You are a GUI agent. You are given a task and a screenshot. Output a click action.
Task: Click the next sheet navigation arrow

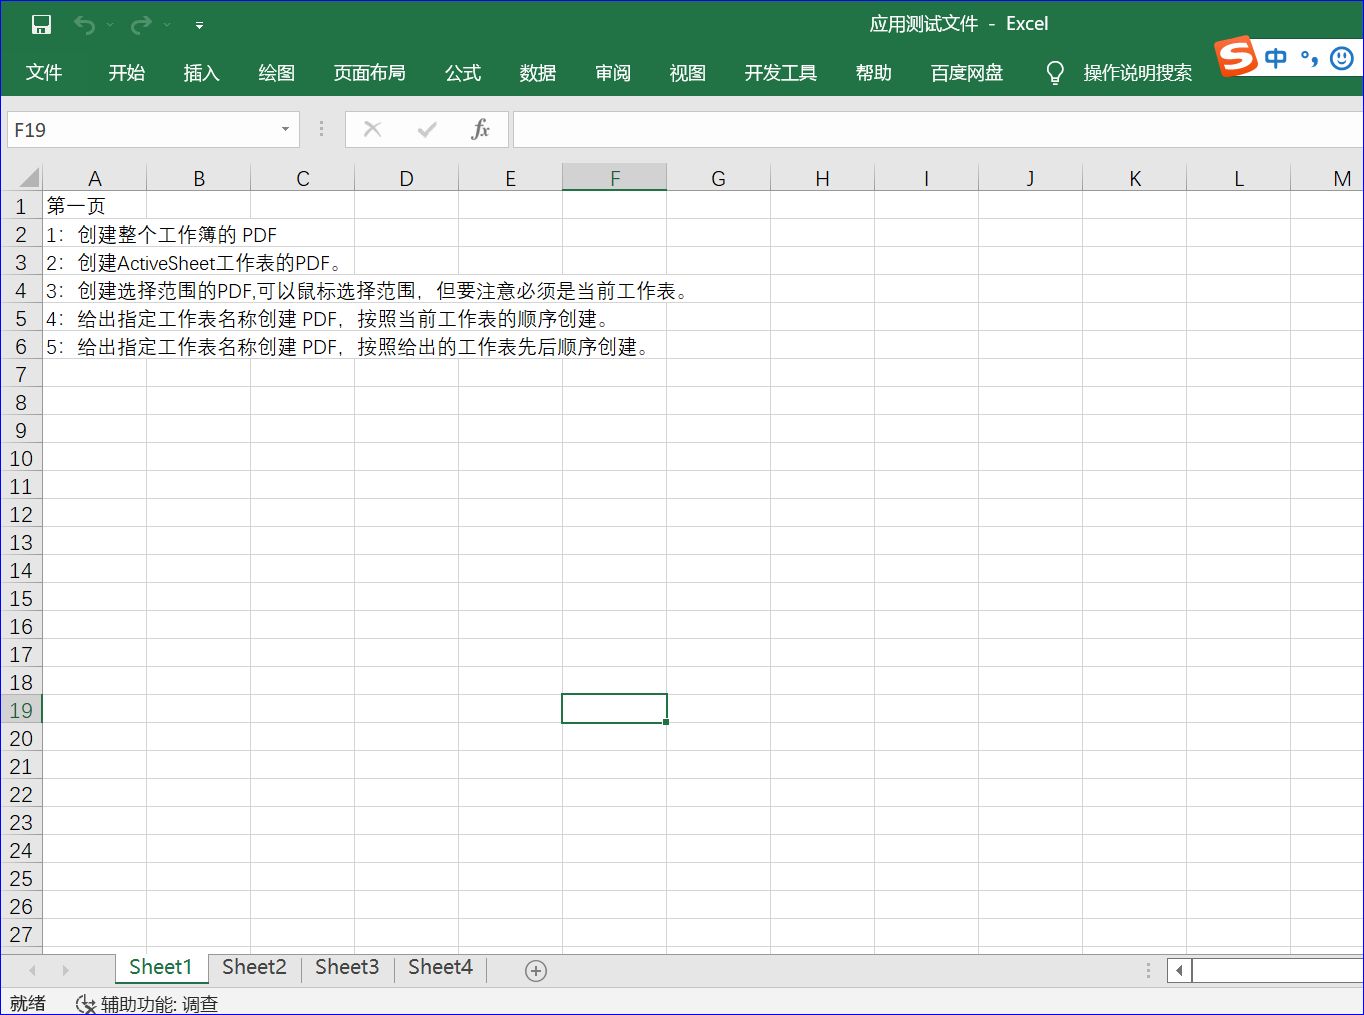point(66,970)
